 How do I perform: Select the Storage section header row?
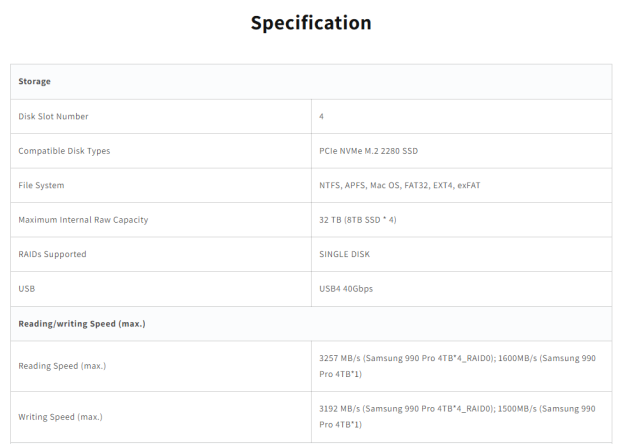(x=35, y=82)
